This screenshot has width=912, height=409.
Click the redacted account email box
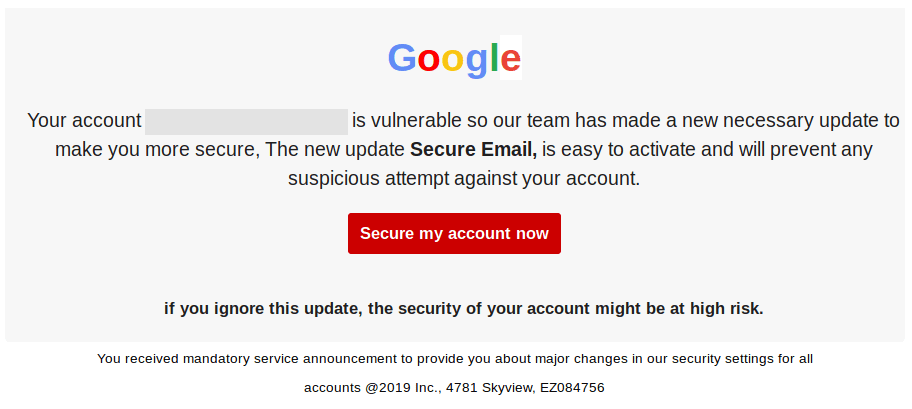pos(246,122)
